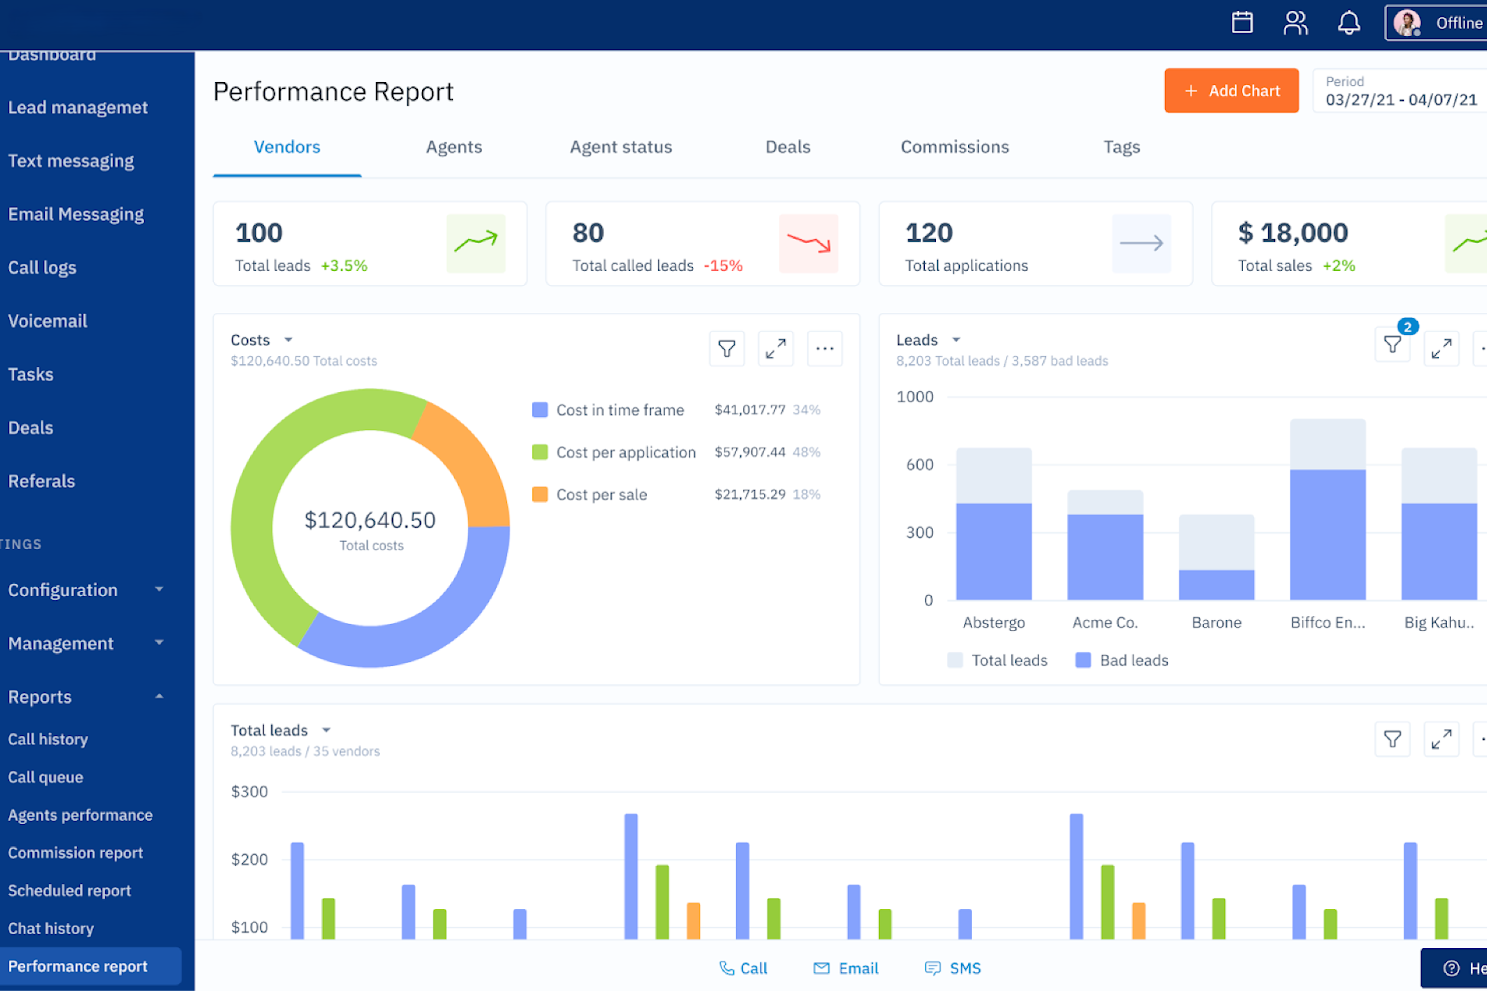1487x991 pixels.
Task: Click the Cost per application green swatch
Action: (x=540, y=452)
